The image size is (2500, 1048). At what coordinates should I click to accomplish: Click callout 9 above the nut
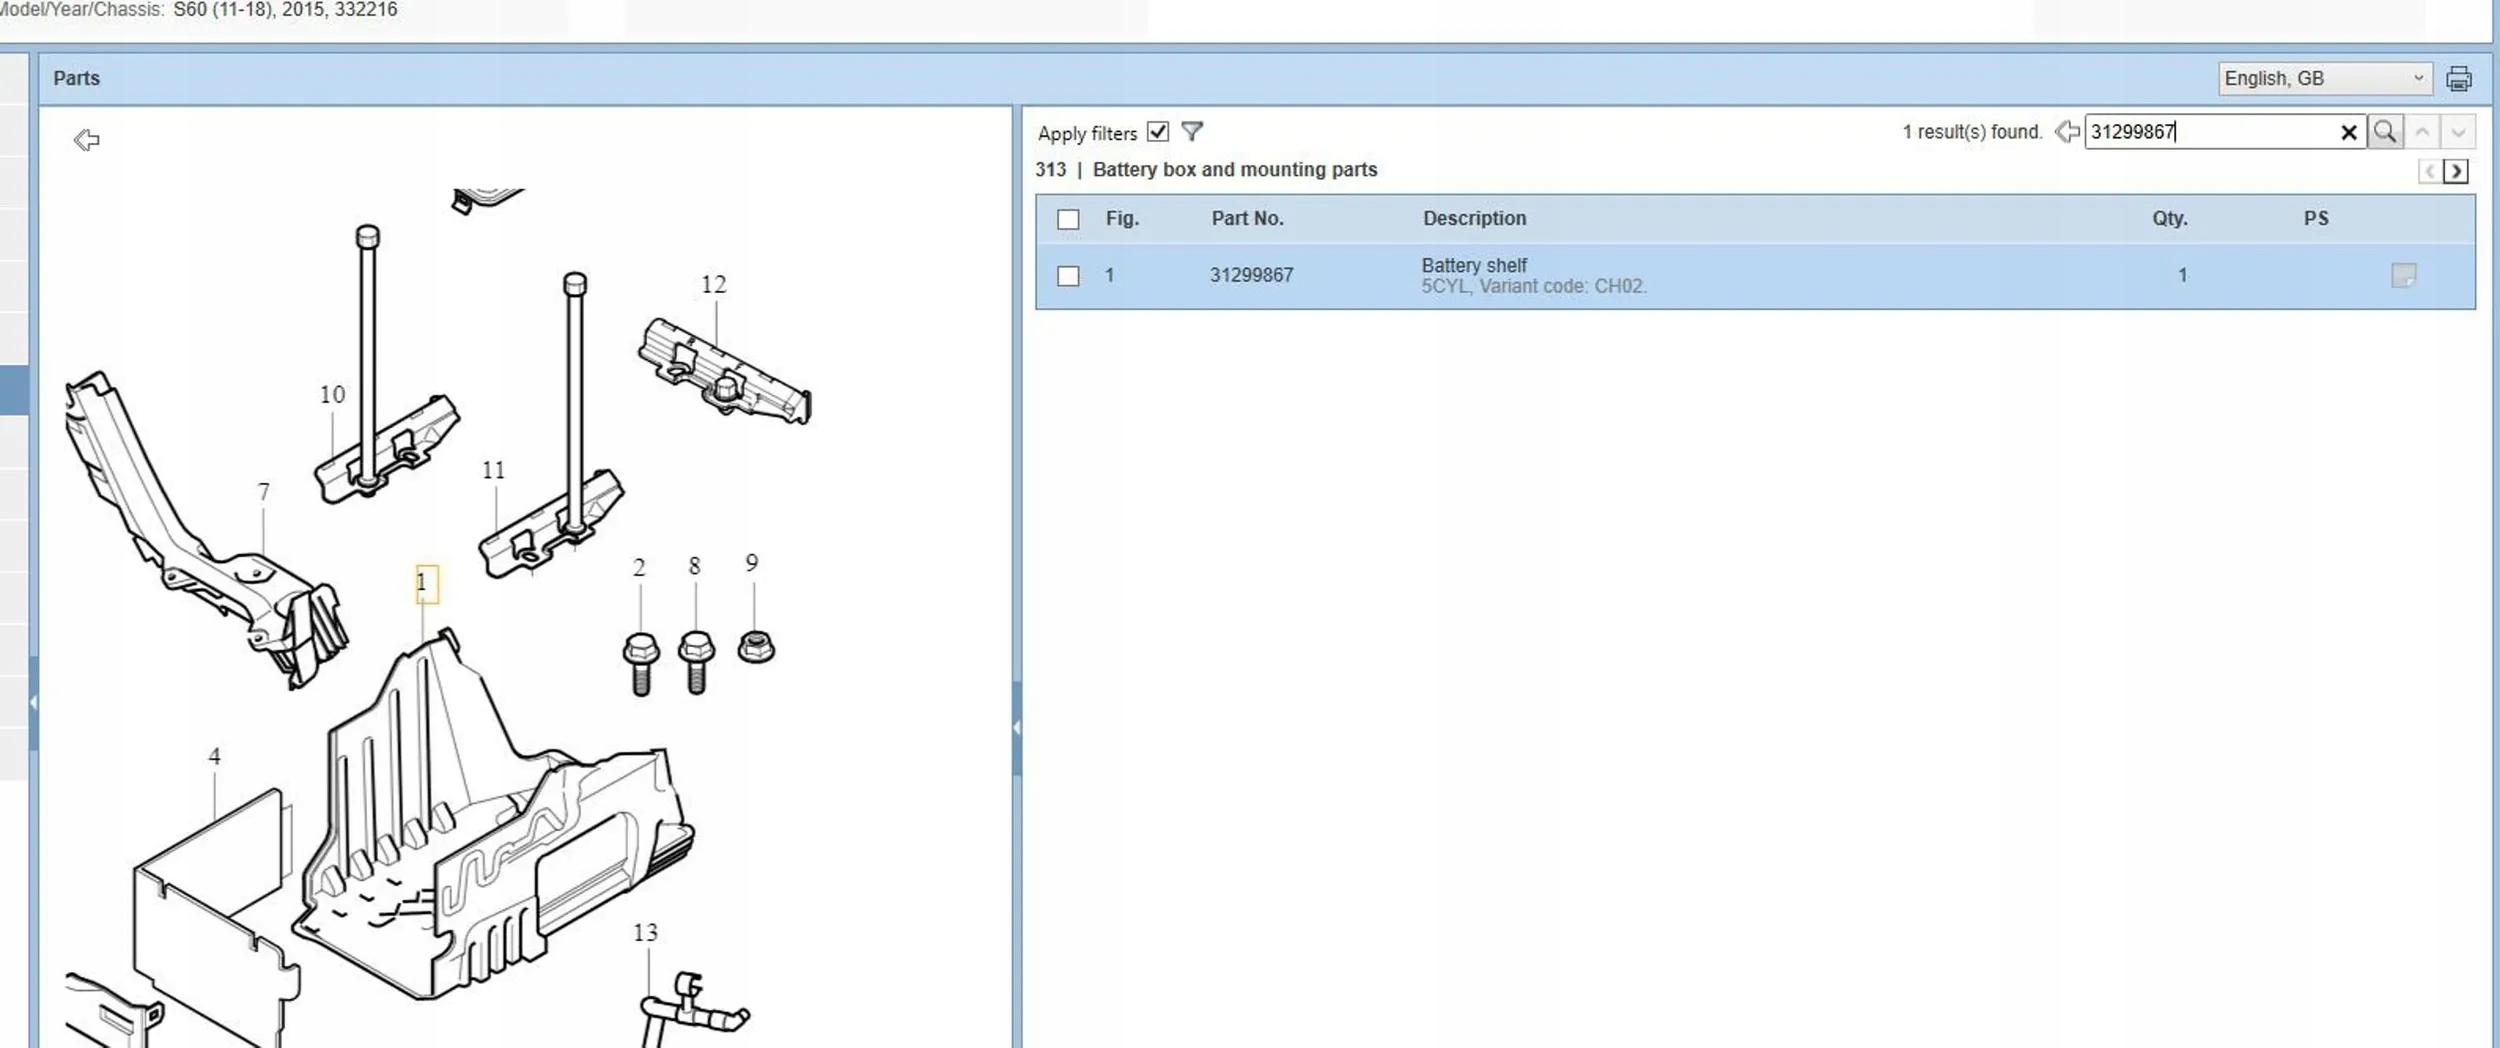pyautogui.click(x=752, y=563)
